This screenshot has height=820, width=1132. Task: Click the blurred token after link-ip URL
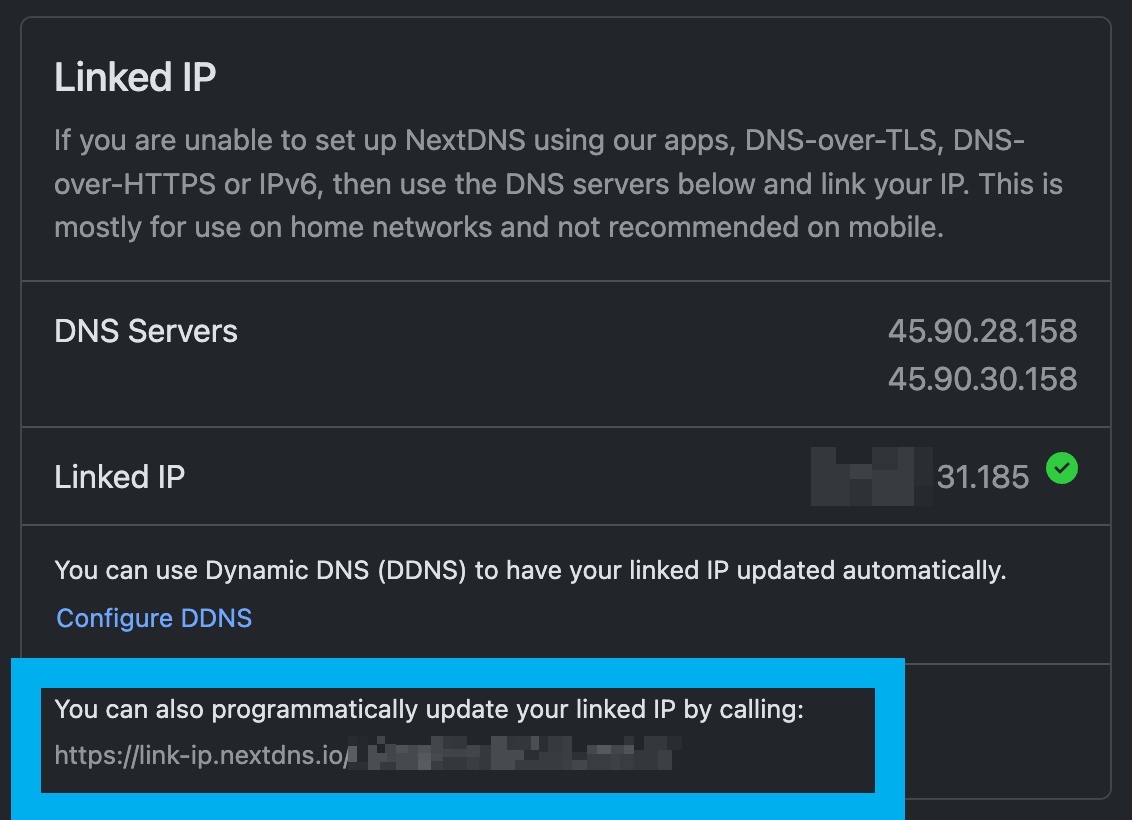click(x=514, y=754)
